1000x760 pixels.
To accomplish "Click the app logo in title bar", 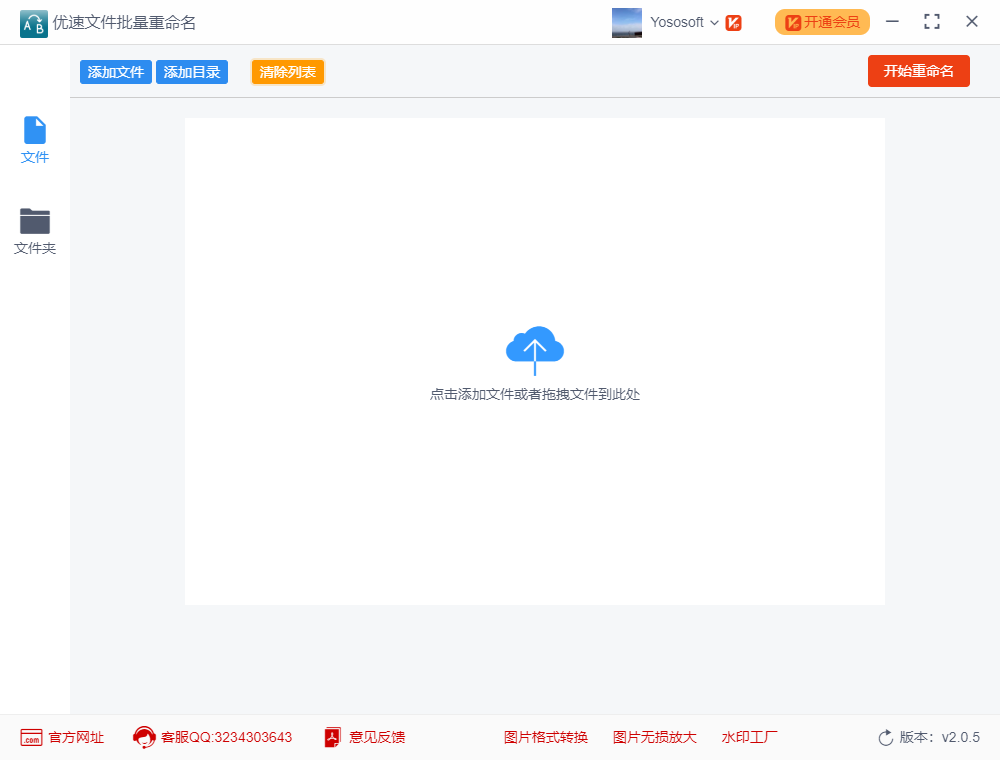I will [x=33, y=22].
